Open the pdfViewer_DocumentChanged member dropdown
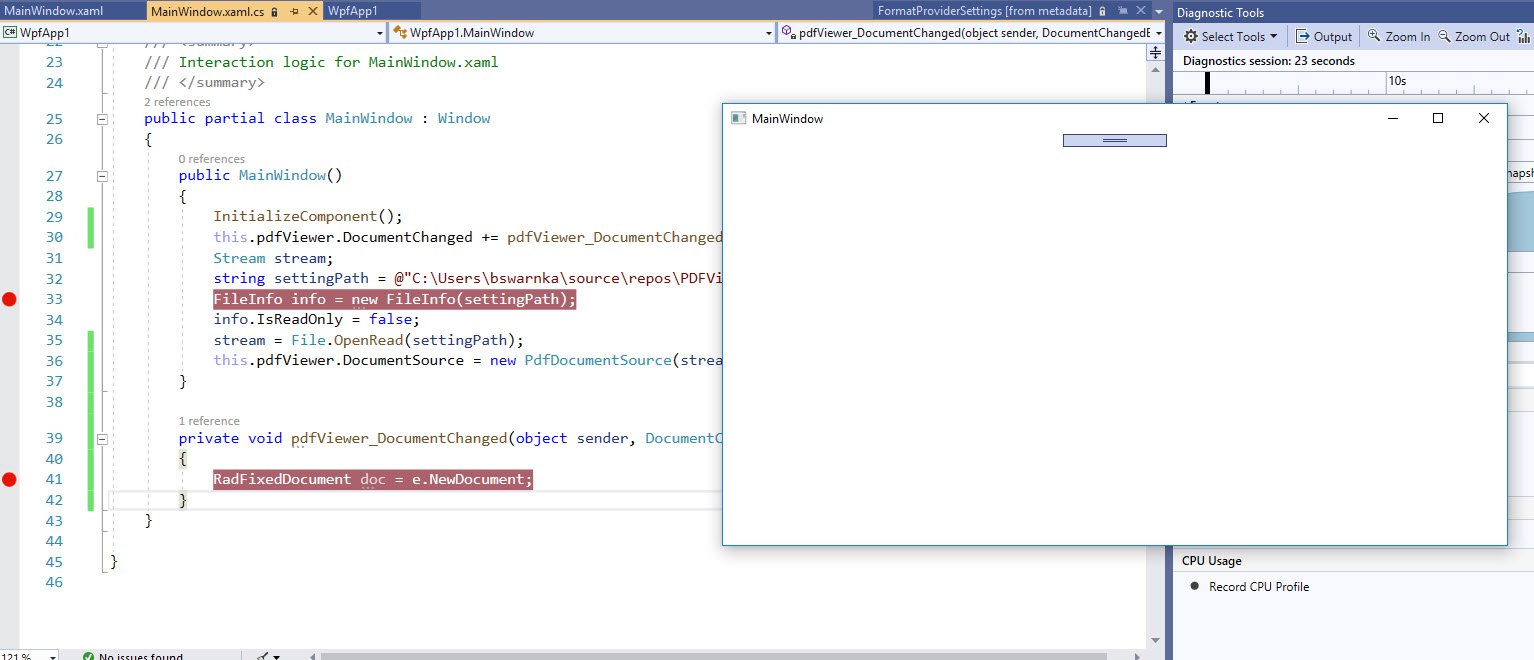 972,33
